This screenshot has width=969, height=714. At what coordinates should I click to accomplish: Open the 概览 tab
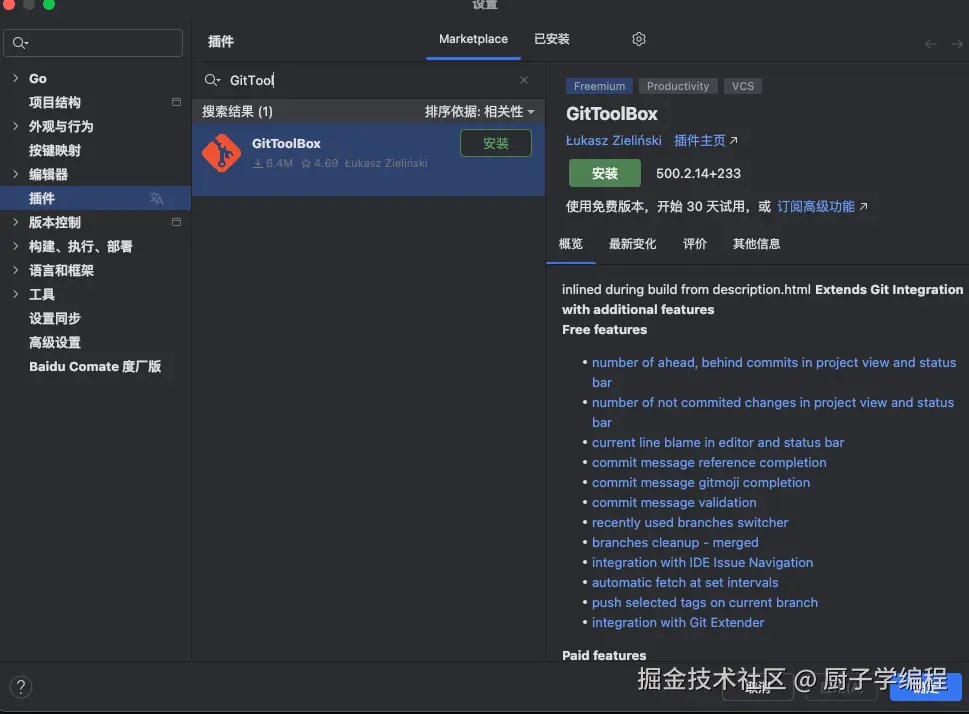[570, 244]
